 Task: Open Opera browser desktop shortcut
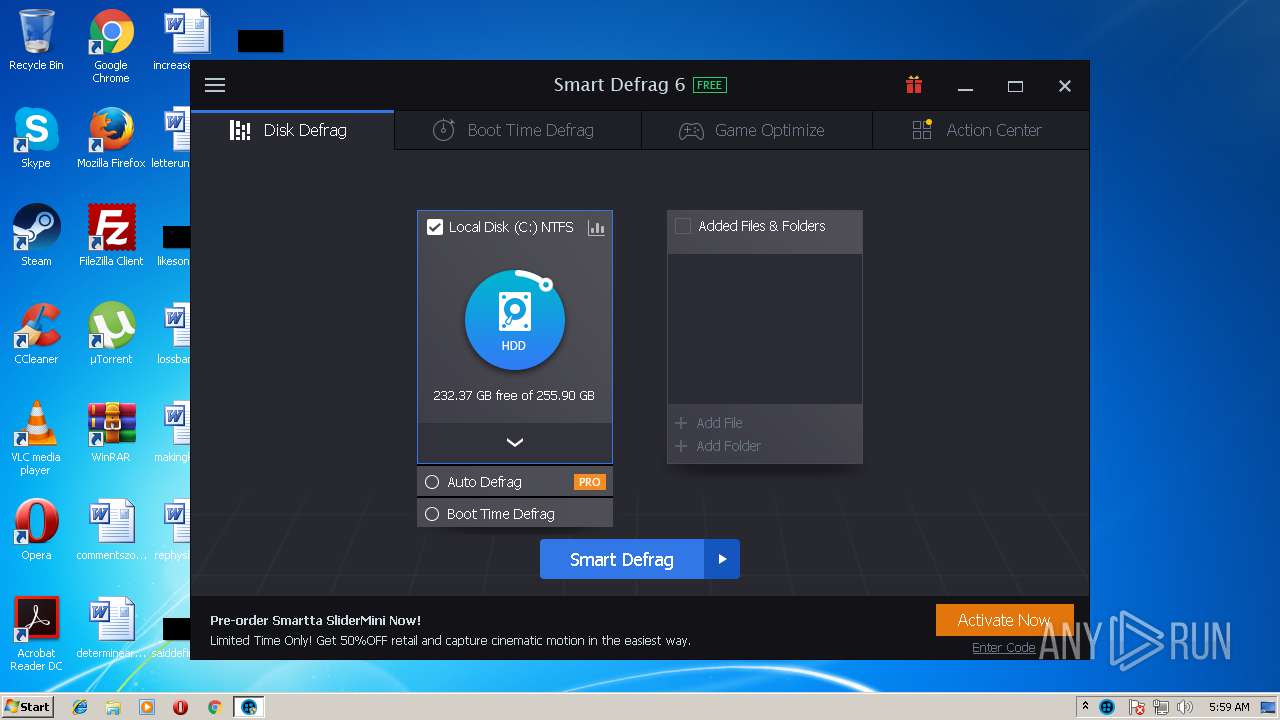[36, 531]
